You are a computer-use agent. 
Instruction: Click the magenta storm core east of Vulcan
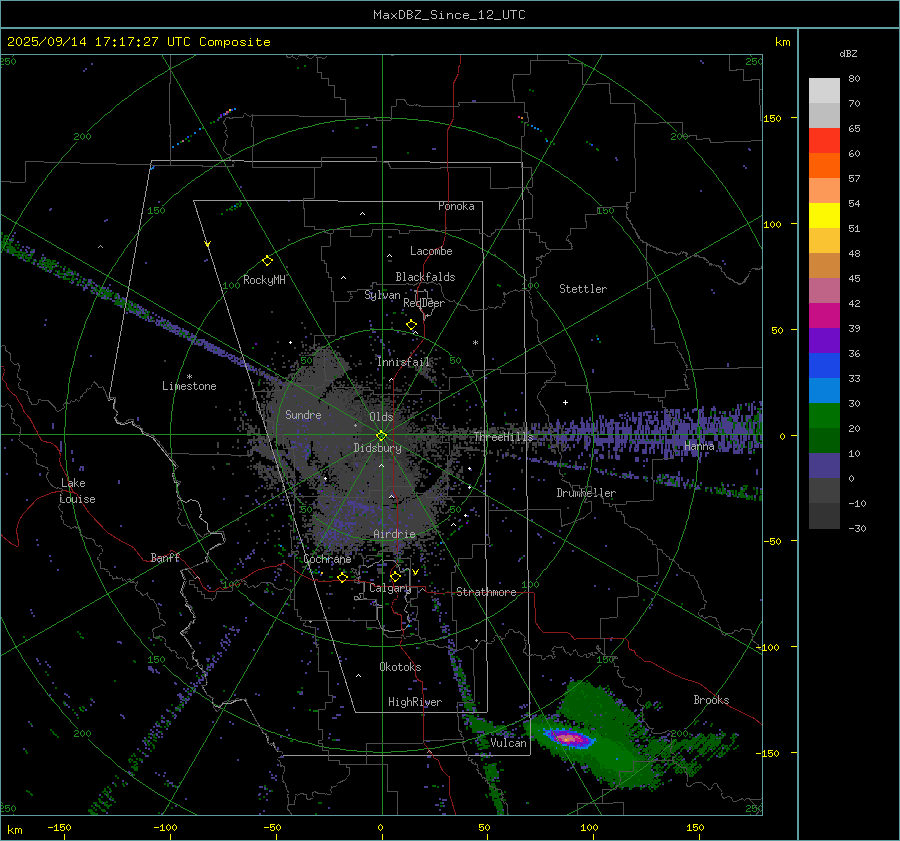pos(568,738)
